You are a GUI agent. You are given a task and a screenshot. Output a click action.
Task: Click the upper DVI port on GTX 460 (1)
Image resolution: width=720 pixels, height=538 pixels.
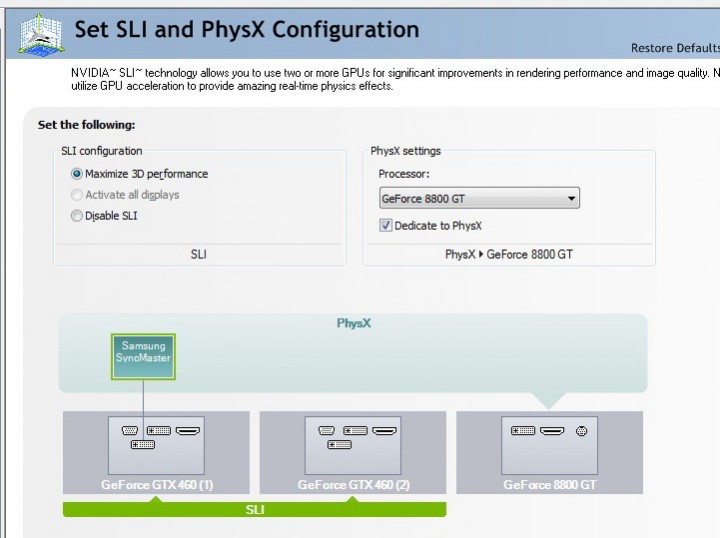pos(159,431)
